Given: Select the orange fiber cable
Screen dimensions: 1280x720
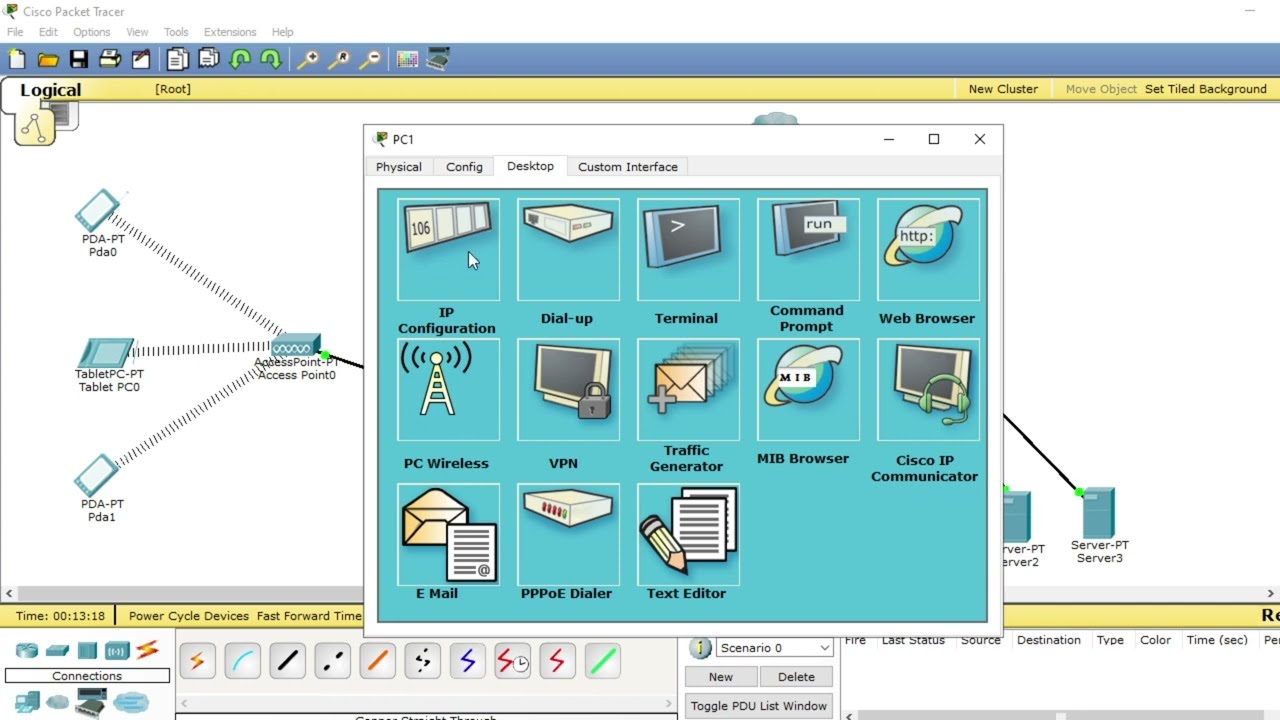Looking at the screenshot, I should click(x=378, y=661).
